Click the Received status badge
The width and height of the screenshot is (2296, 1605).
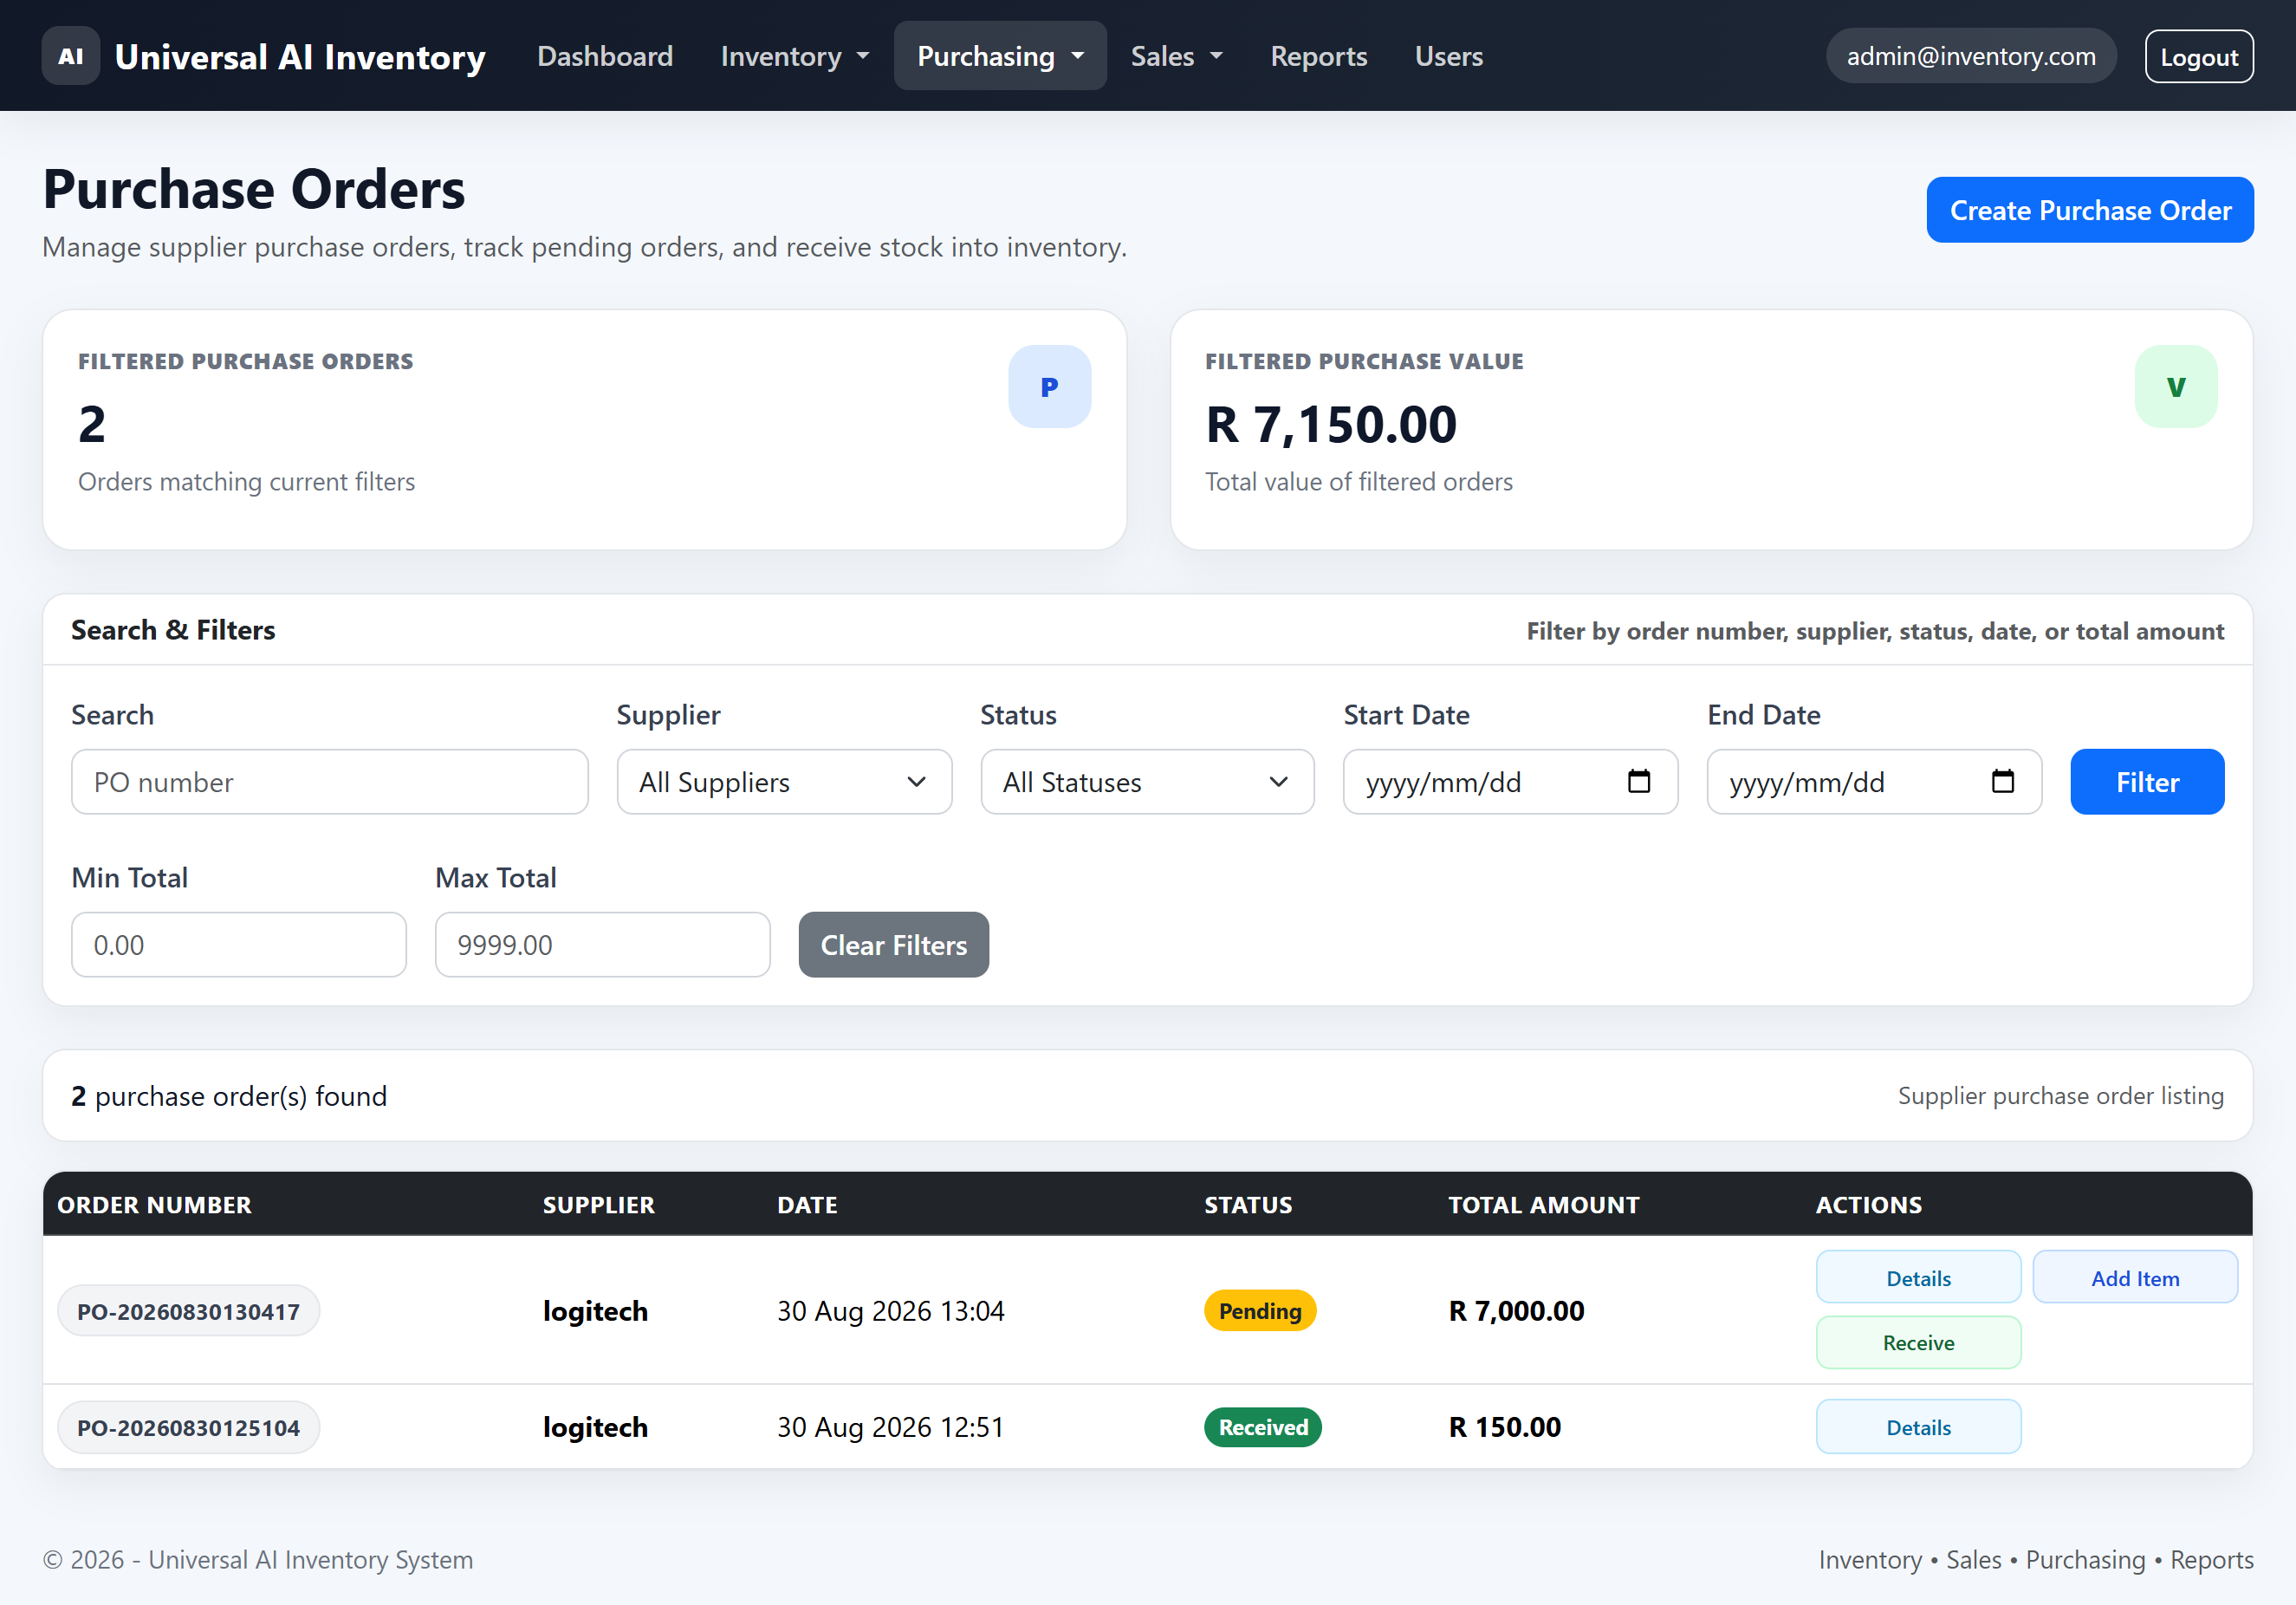coord(1263,1428)
